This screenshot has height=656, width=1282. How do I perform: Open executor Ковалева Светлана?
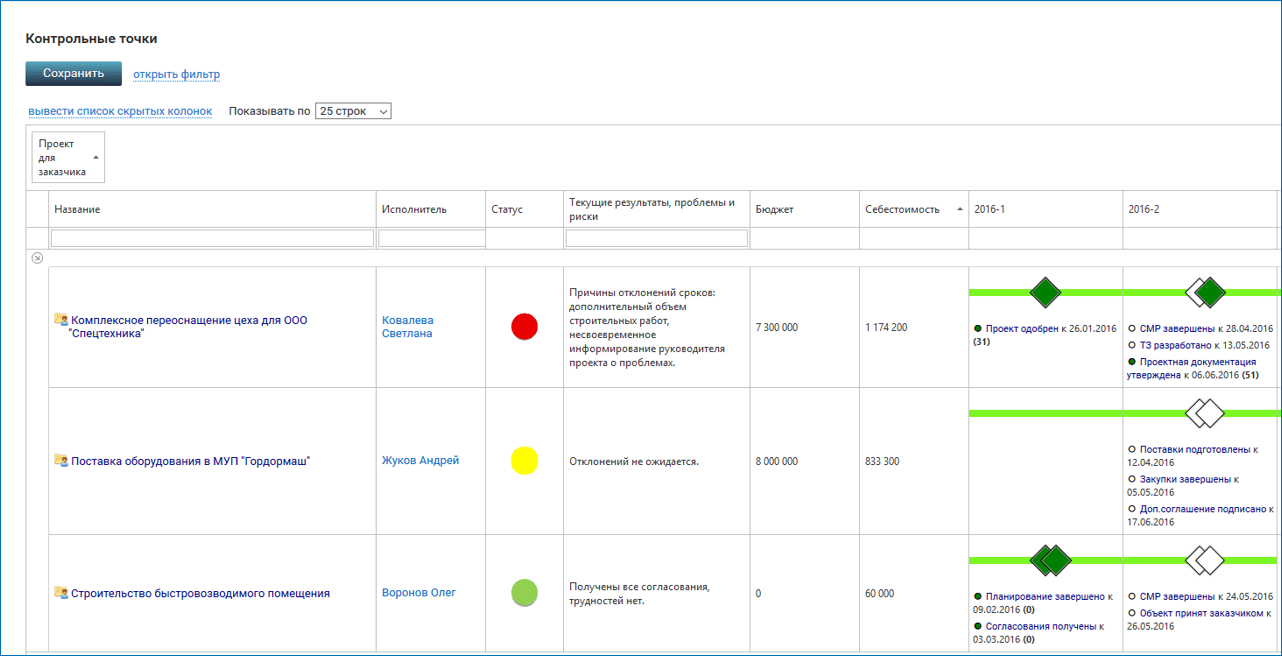click(408, 327)
